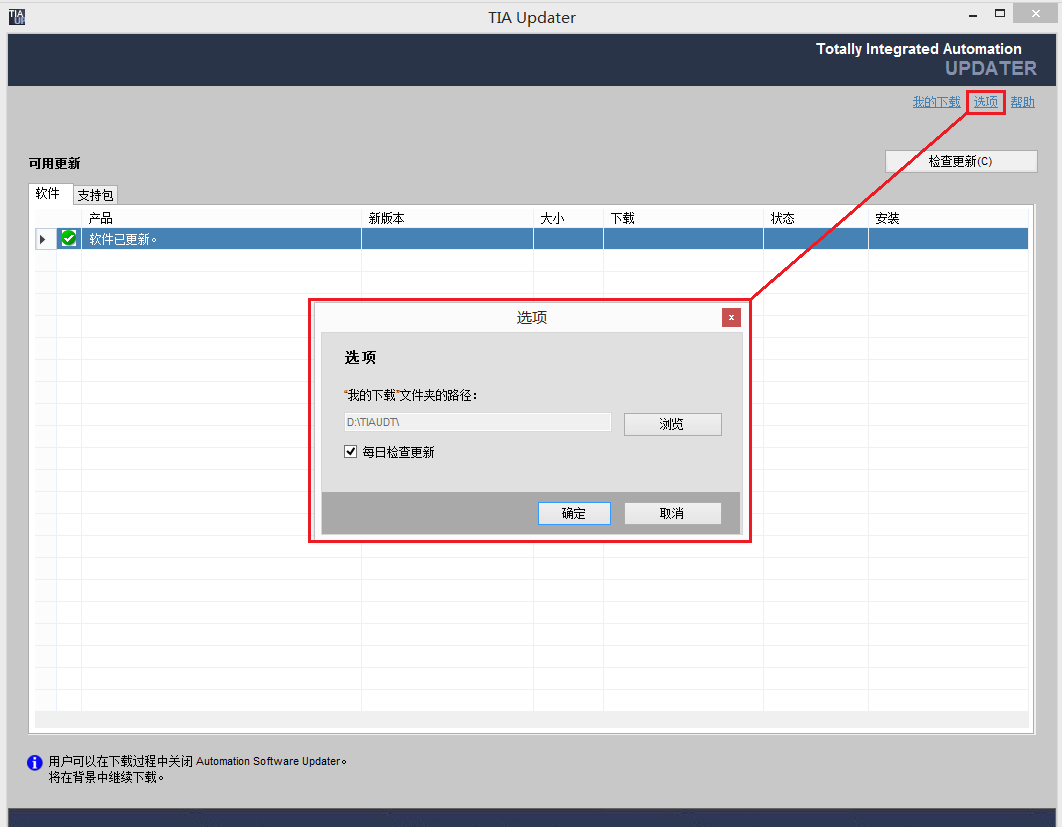The image size is (1062, 827).
Task: Close the TIA Updater window
Action: click(x=1036, y=14)
